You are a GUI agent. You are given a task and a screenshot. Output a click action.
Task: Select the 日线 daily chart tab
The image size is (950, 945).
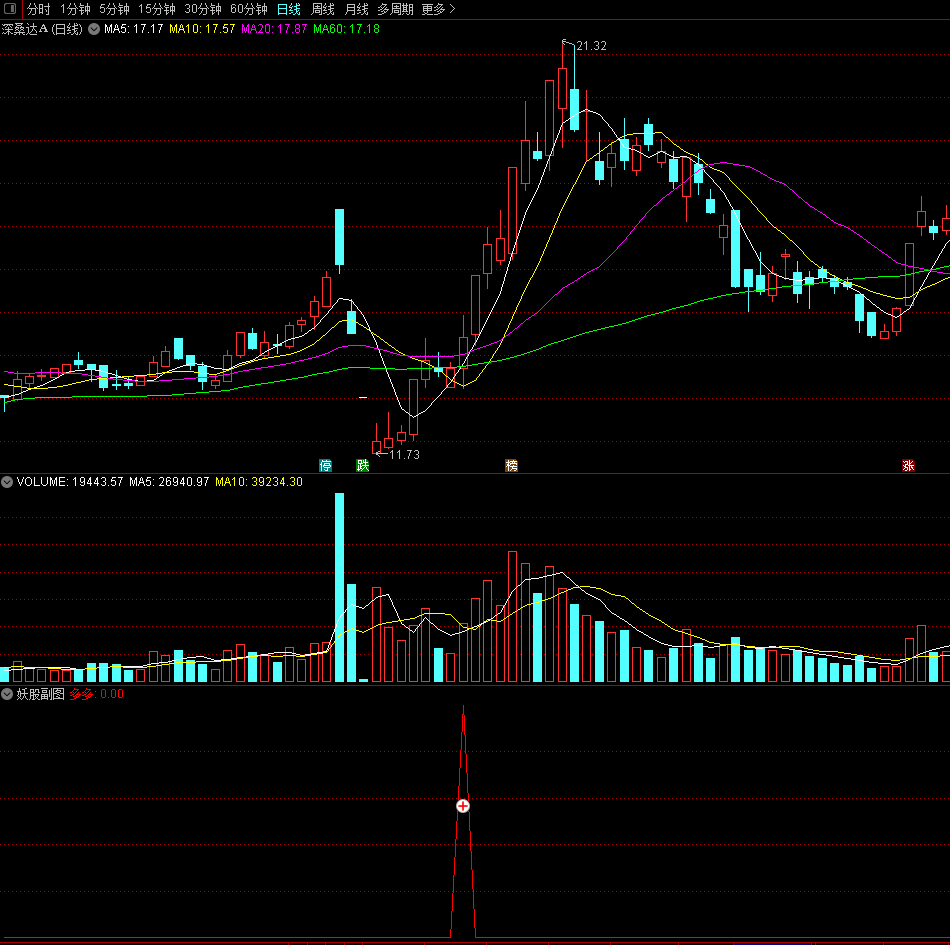(289, 9)
